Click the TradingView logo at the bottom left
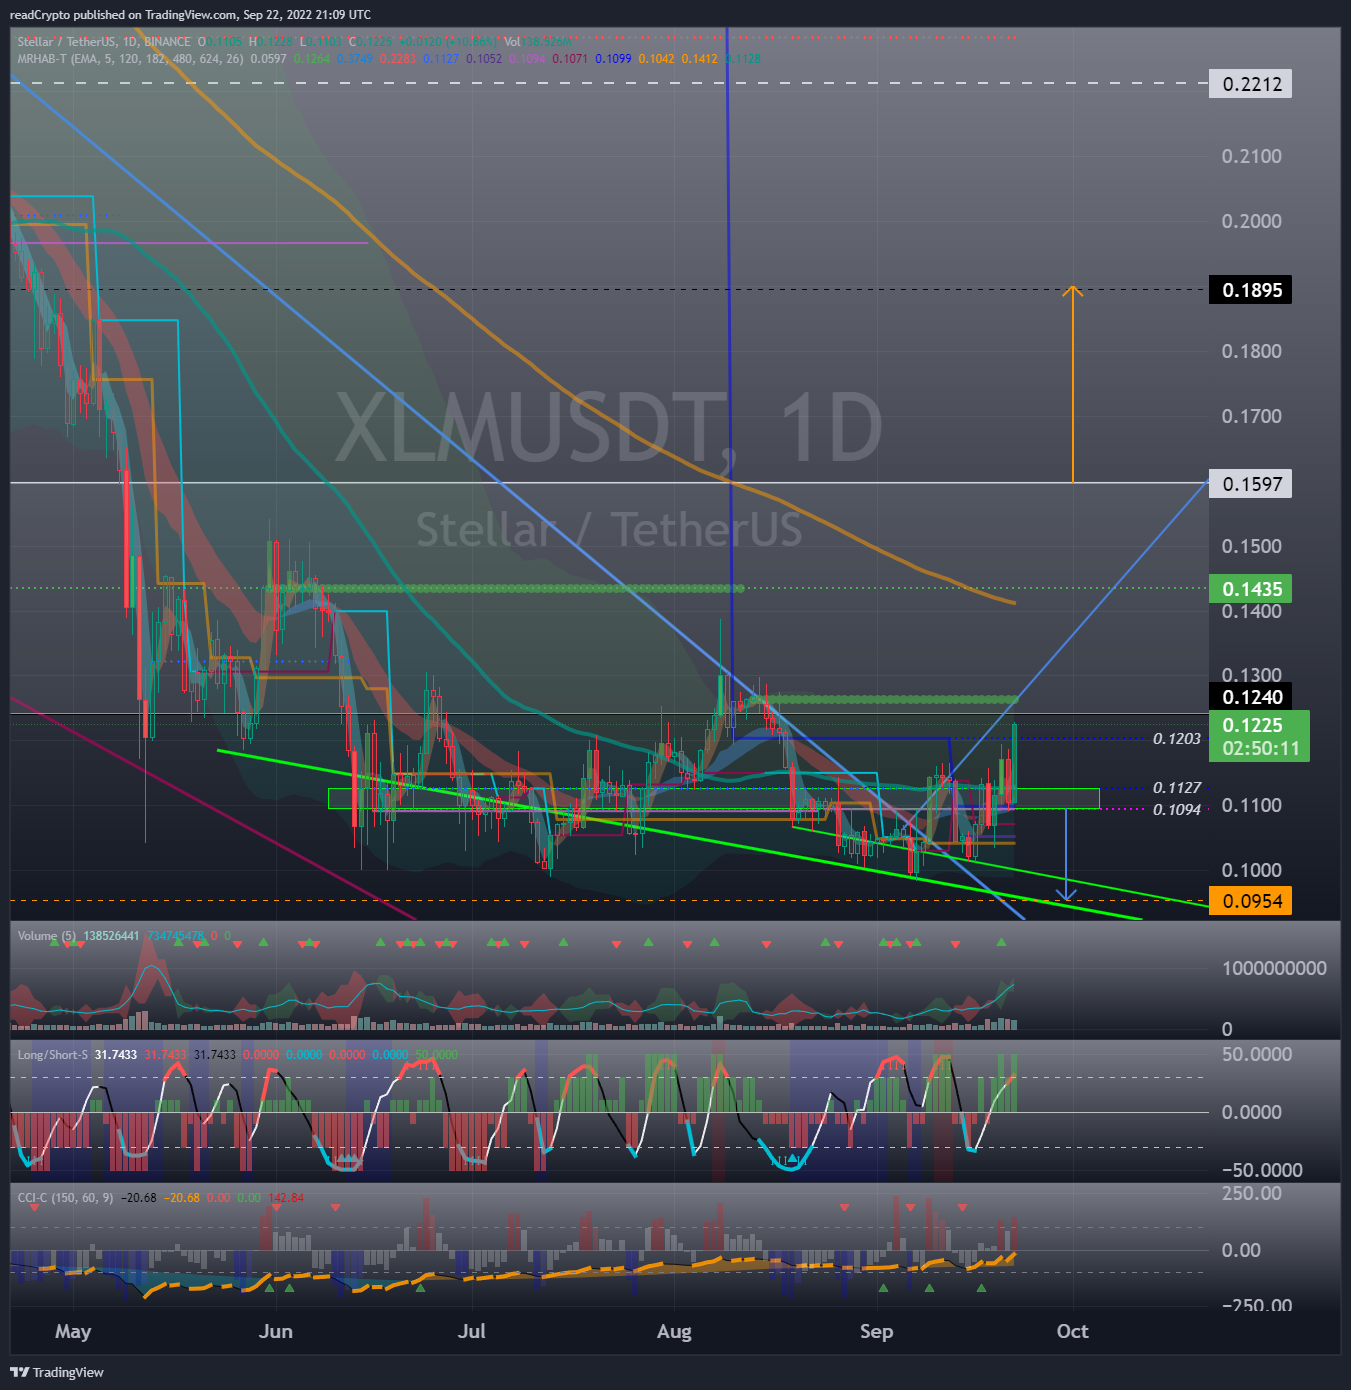Image resolution: width=1351 pixels, height=1390 pixels. [57, 1372]
